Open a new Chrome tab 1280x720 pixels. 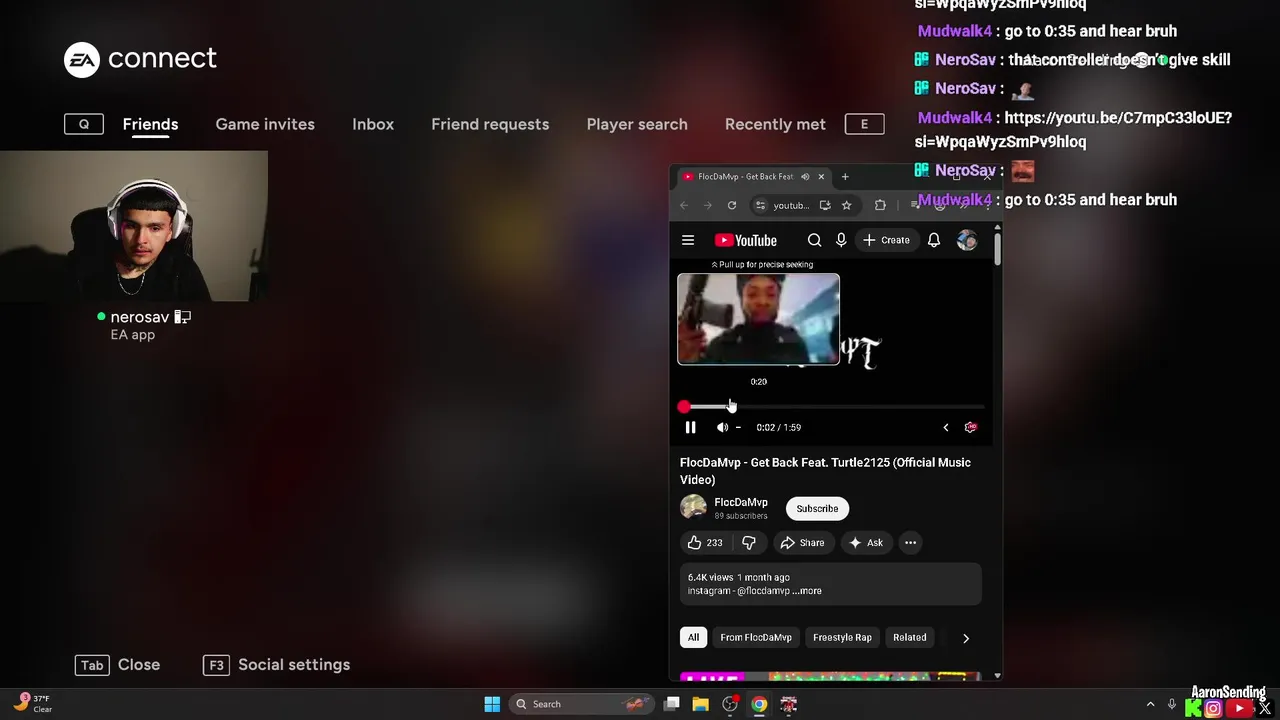point(845,177)
